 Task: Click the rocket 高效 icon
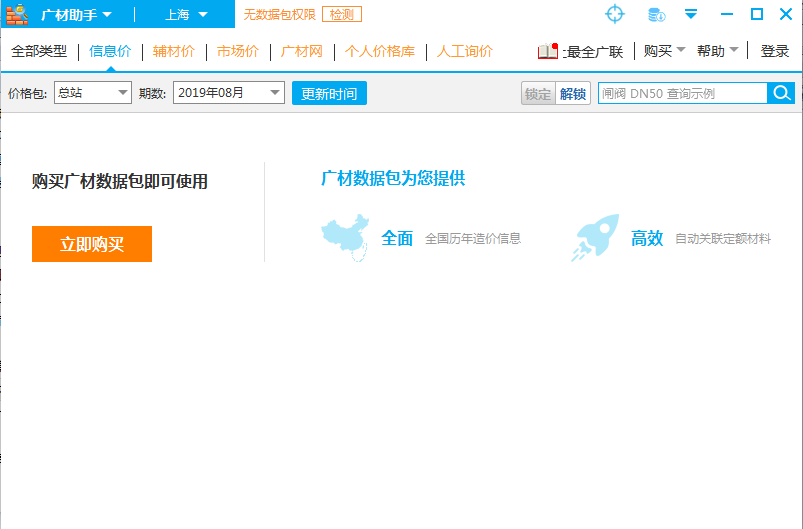pos(595,238)
